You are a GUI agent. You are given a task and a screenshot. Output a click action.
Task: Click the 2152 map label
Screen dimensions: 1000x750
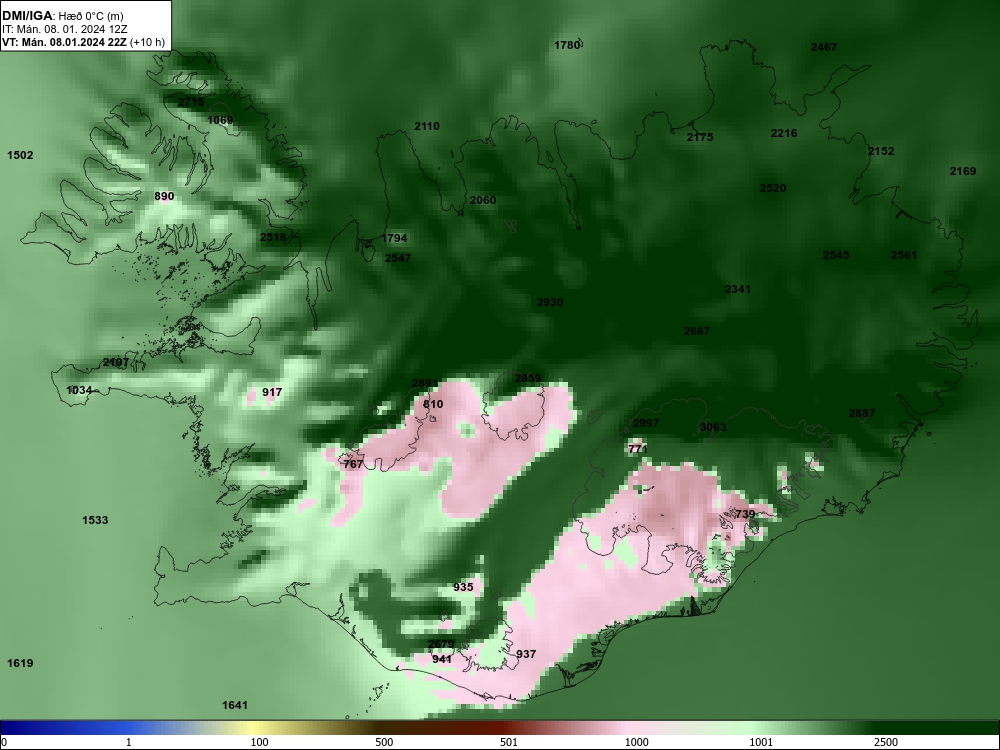(881, 151)
